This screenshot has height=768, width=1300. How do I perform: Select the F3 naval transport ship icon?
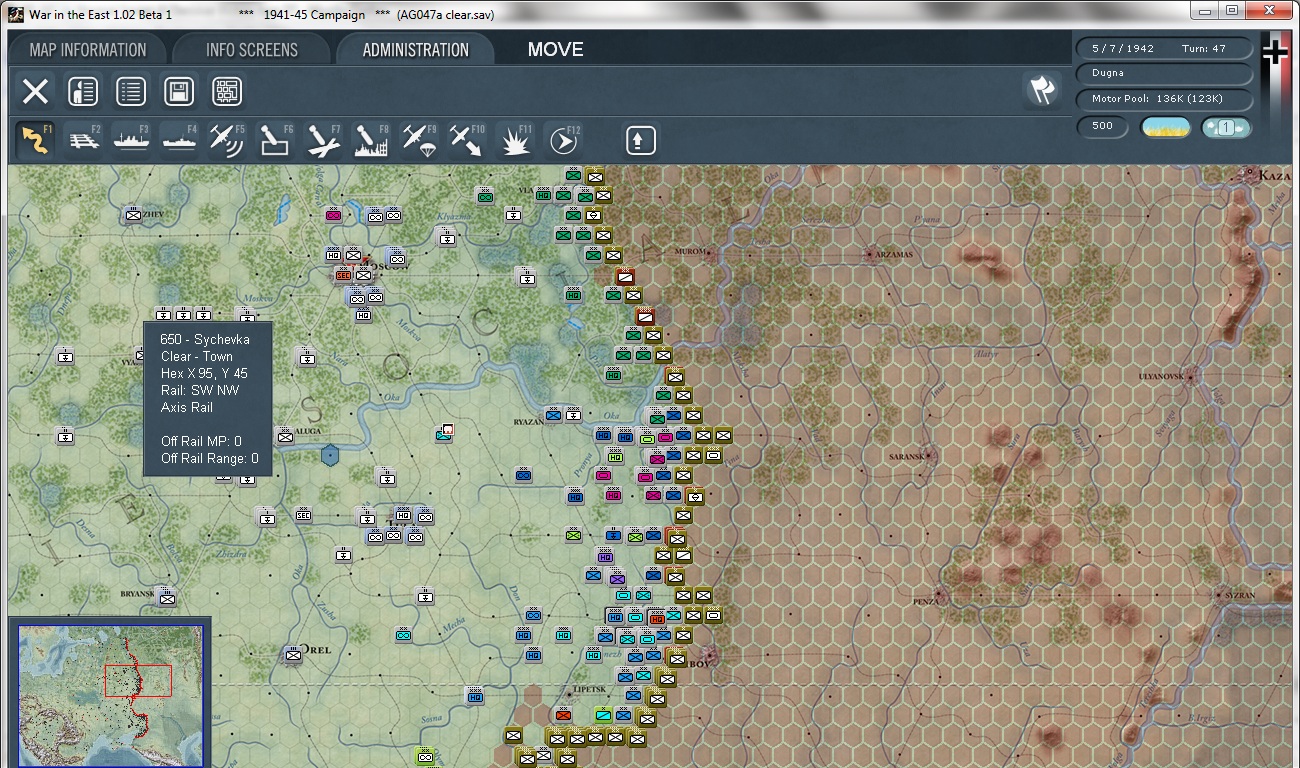[x=132, y=140]
